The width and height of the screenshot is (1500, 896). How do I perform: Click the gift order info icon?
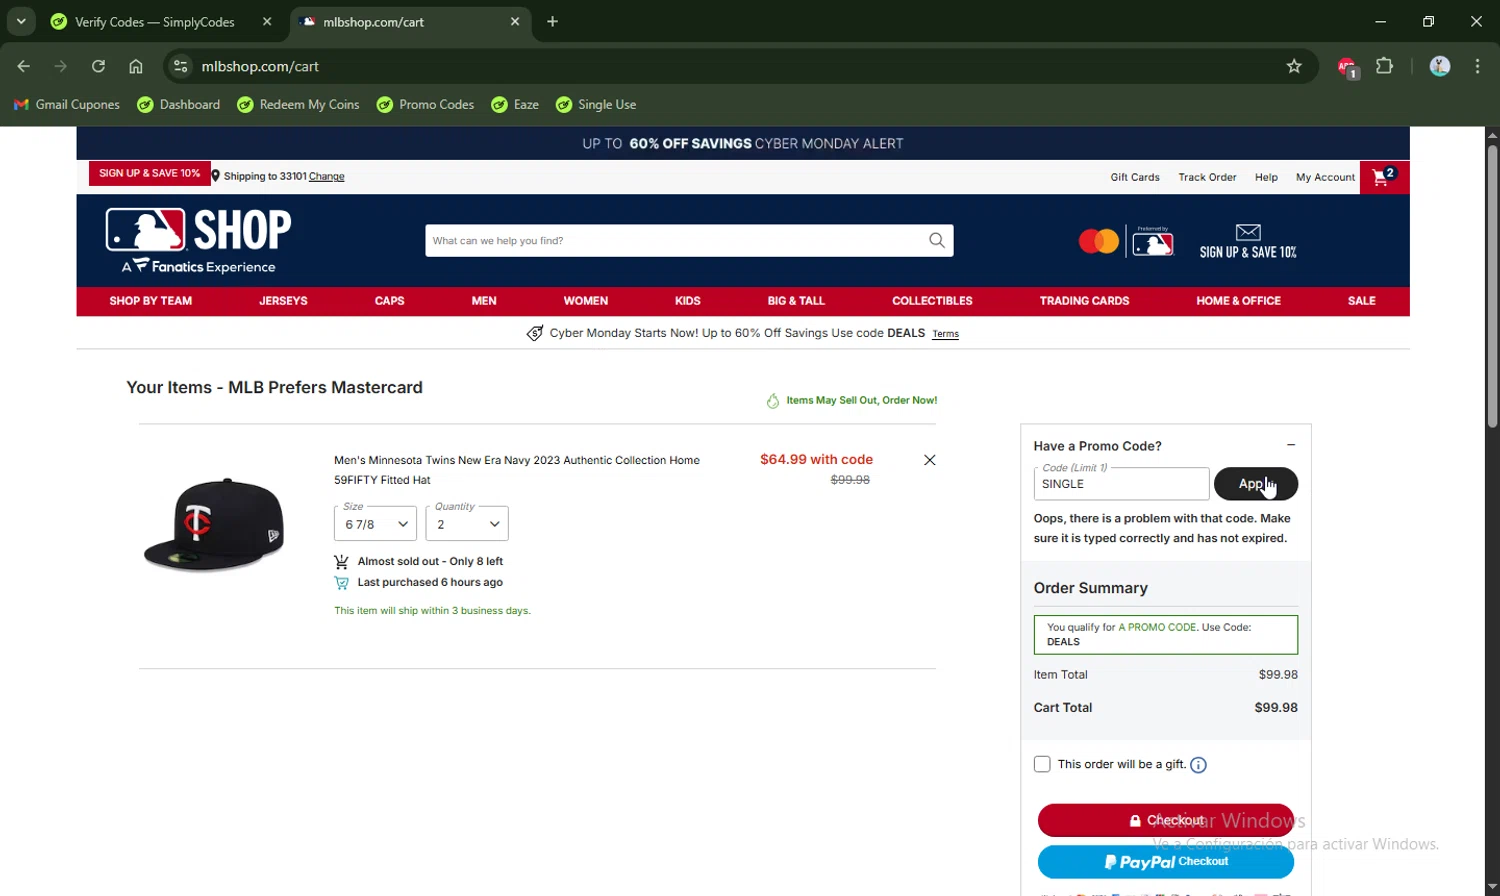[x=1198, y=765]
